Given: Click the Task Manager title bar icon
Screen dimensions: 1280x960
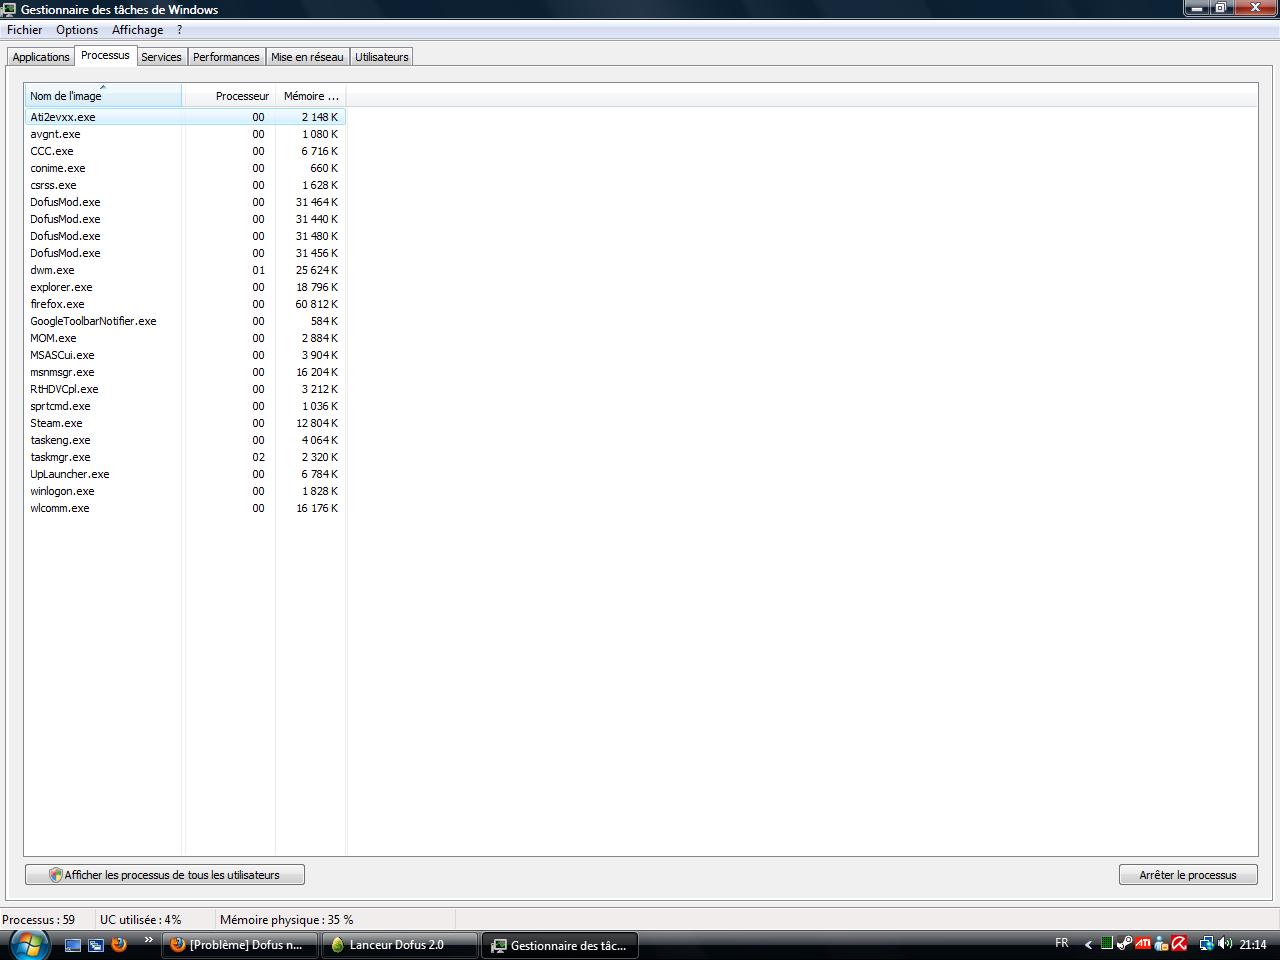Looking at the screenshot, I should (x=9, y=9).
